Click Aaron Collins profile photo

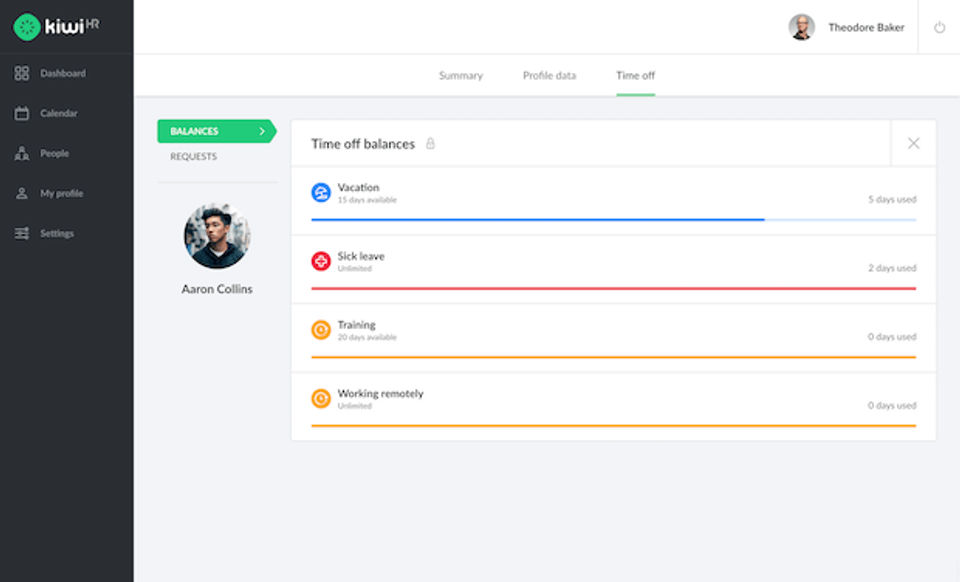point(217,236)
